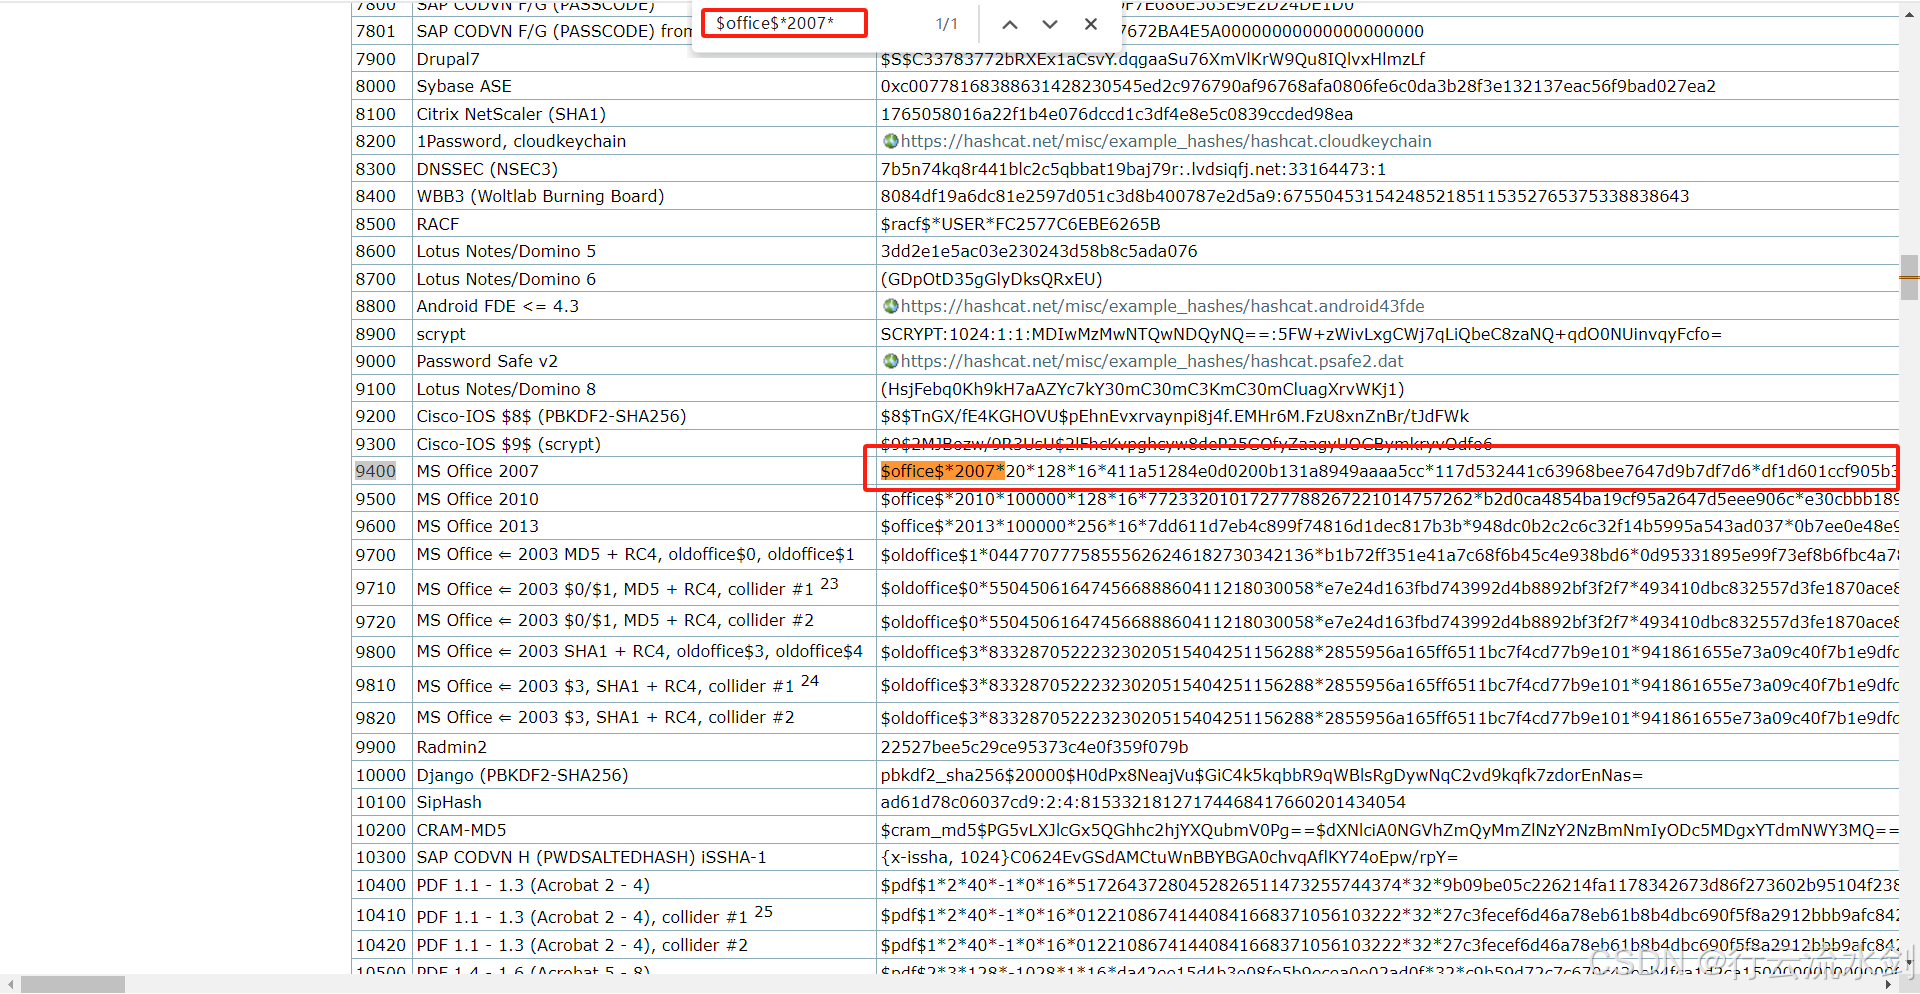Click globe icon beside android43fde link

pyautogui.click(x=890, y=307)
